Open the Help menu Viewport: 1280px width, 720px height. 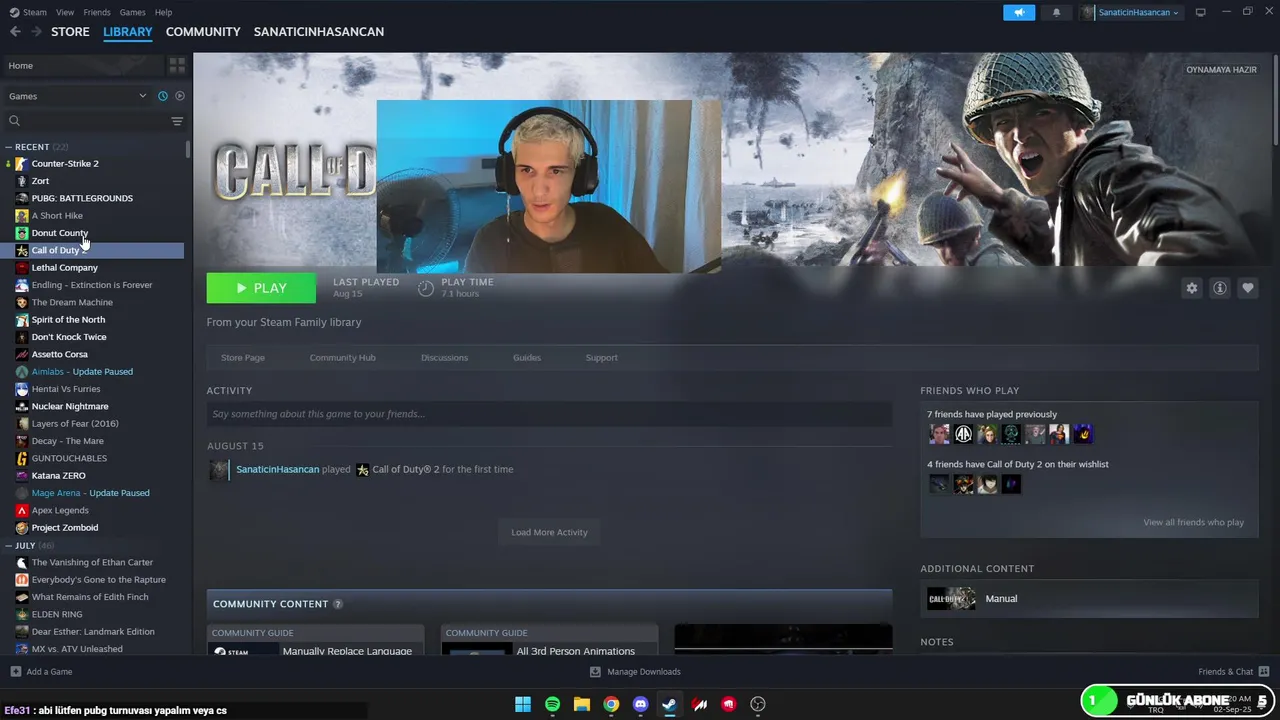163,12
